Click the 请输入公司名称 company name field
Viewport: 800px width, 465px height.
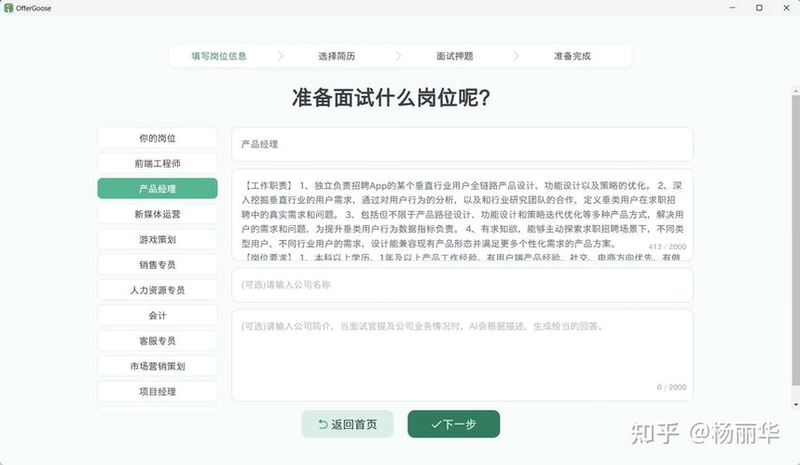pyautogui.click(x=462, y=285)
